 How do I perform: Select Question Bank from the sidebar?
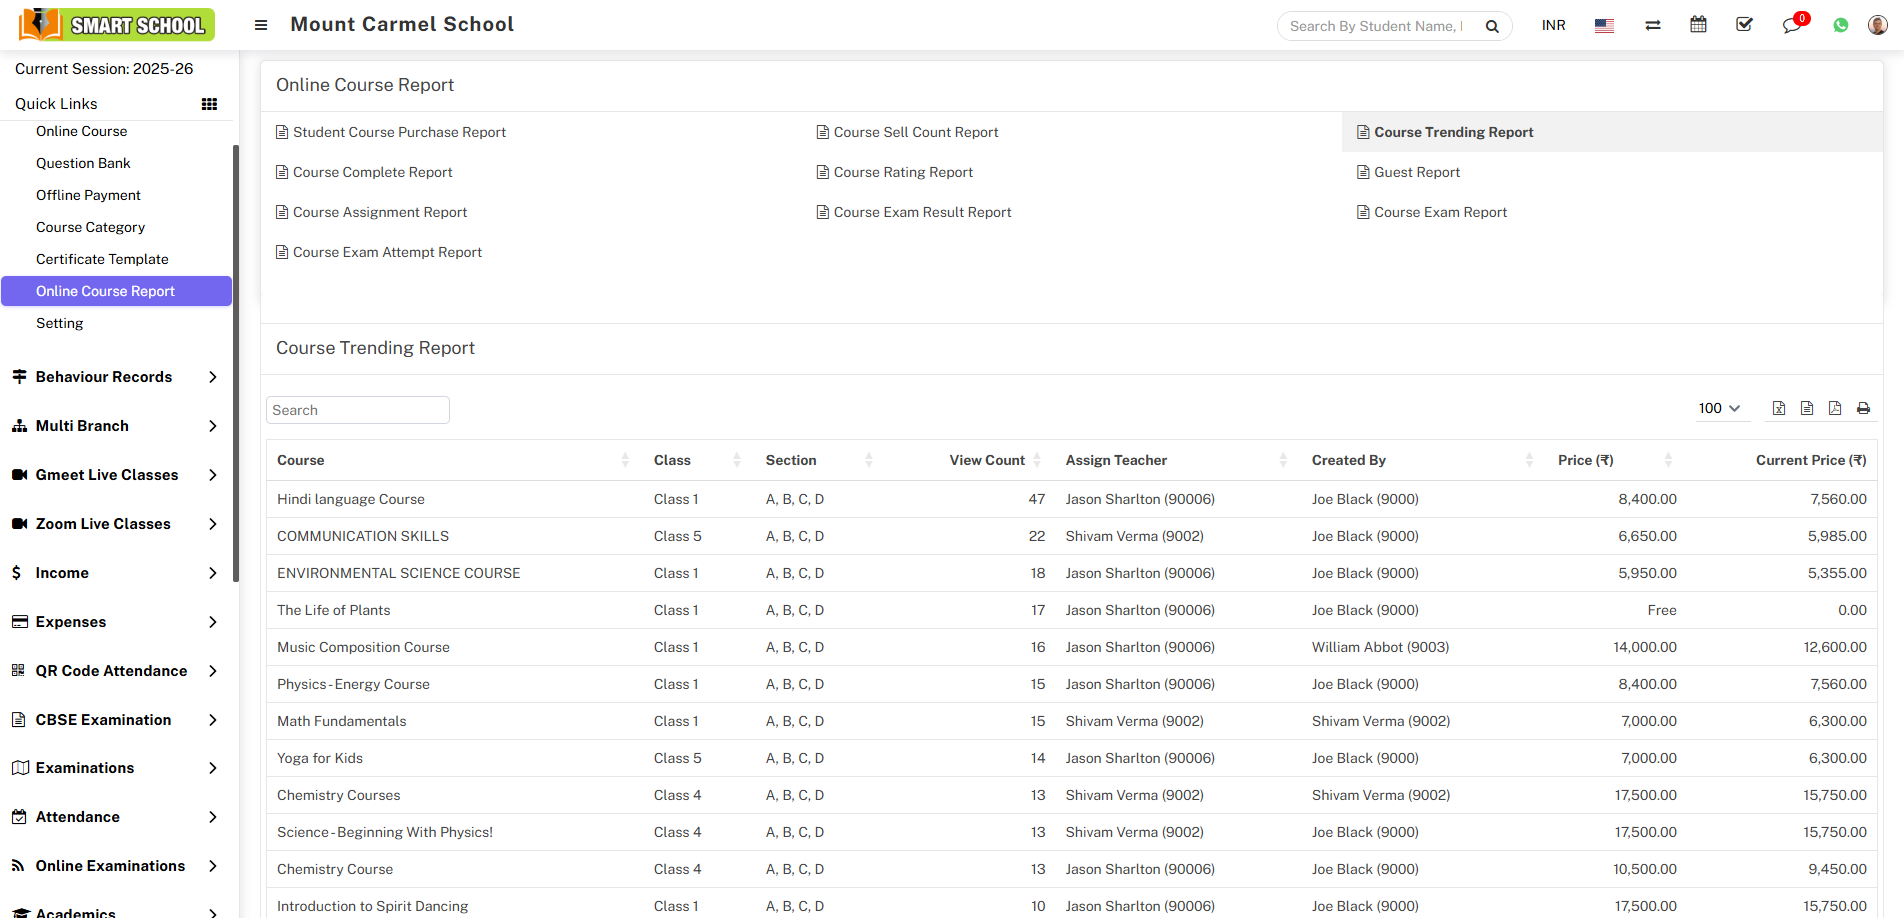[x=83, y=163]
